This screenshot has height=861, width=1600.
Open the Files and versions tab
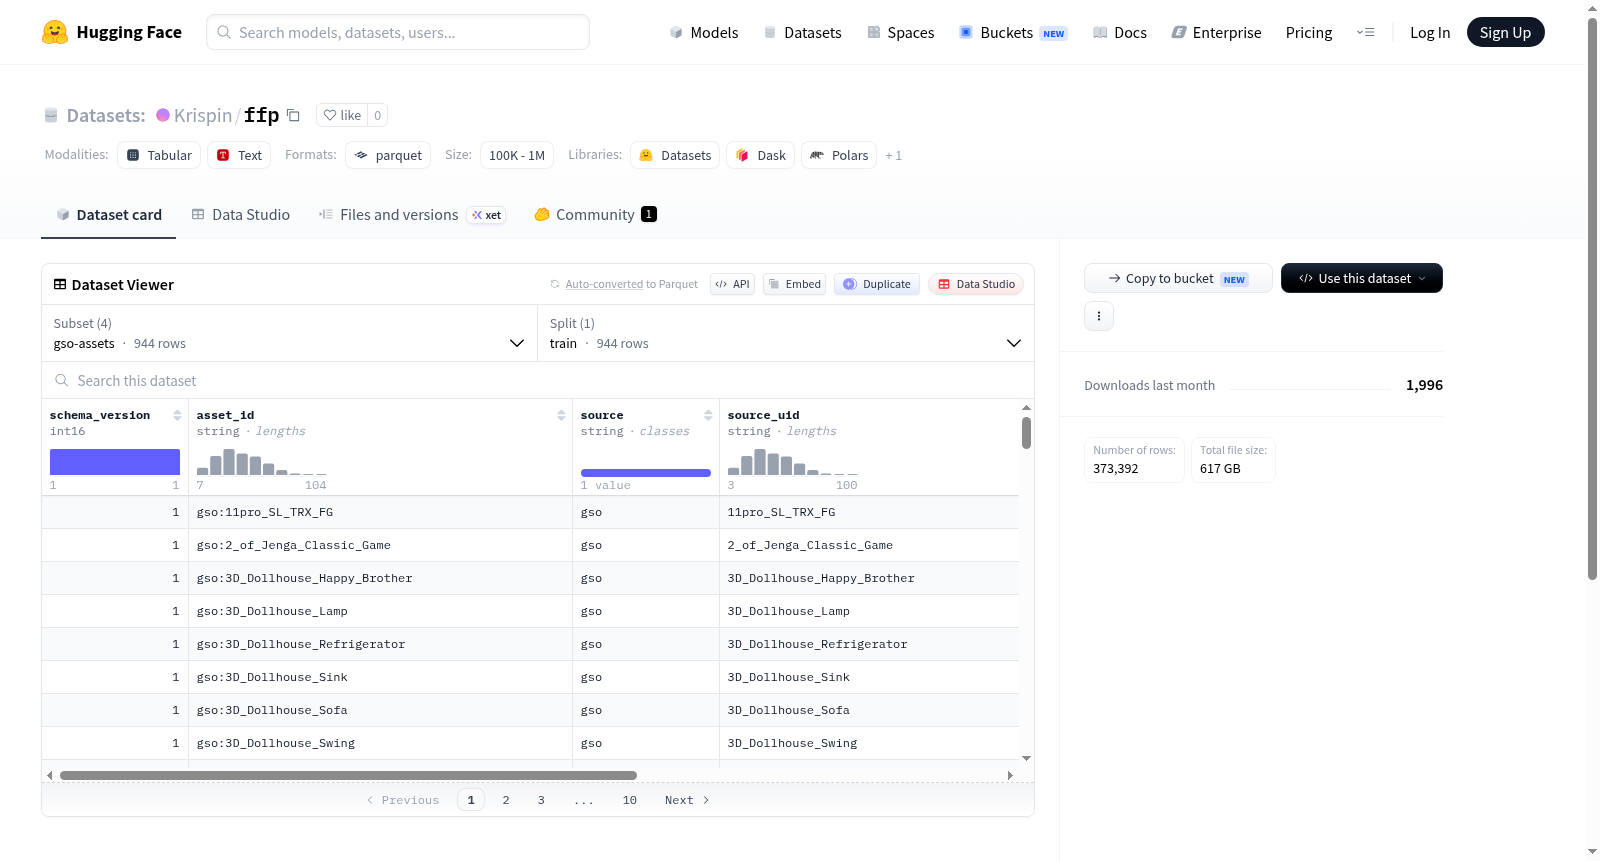click(x=412, y=215)
